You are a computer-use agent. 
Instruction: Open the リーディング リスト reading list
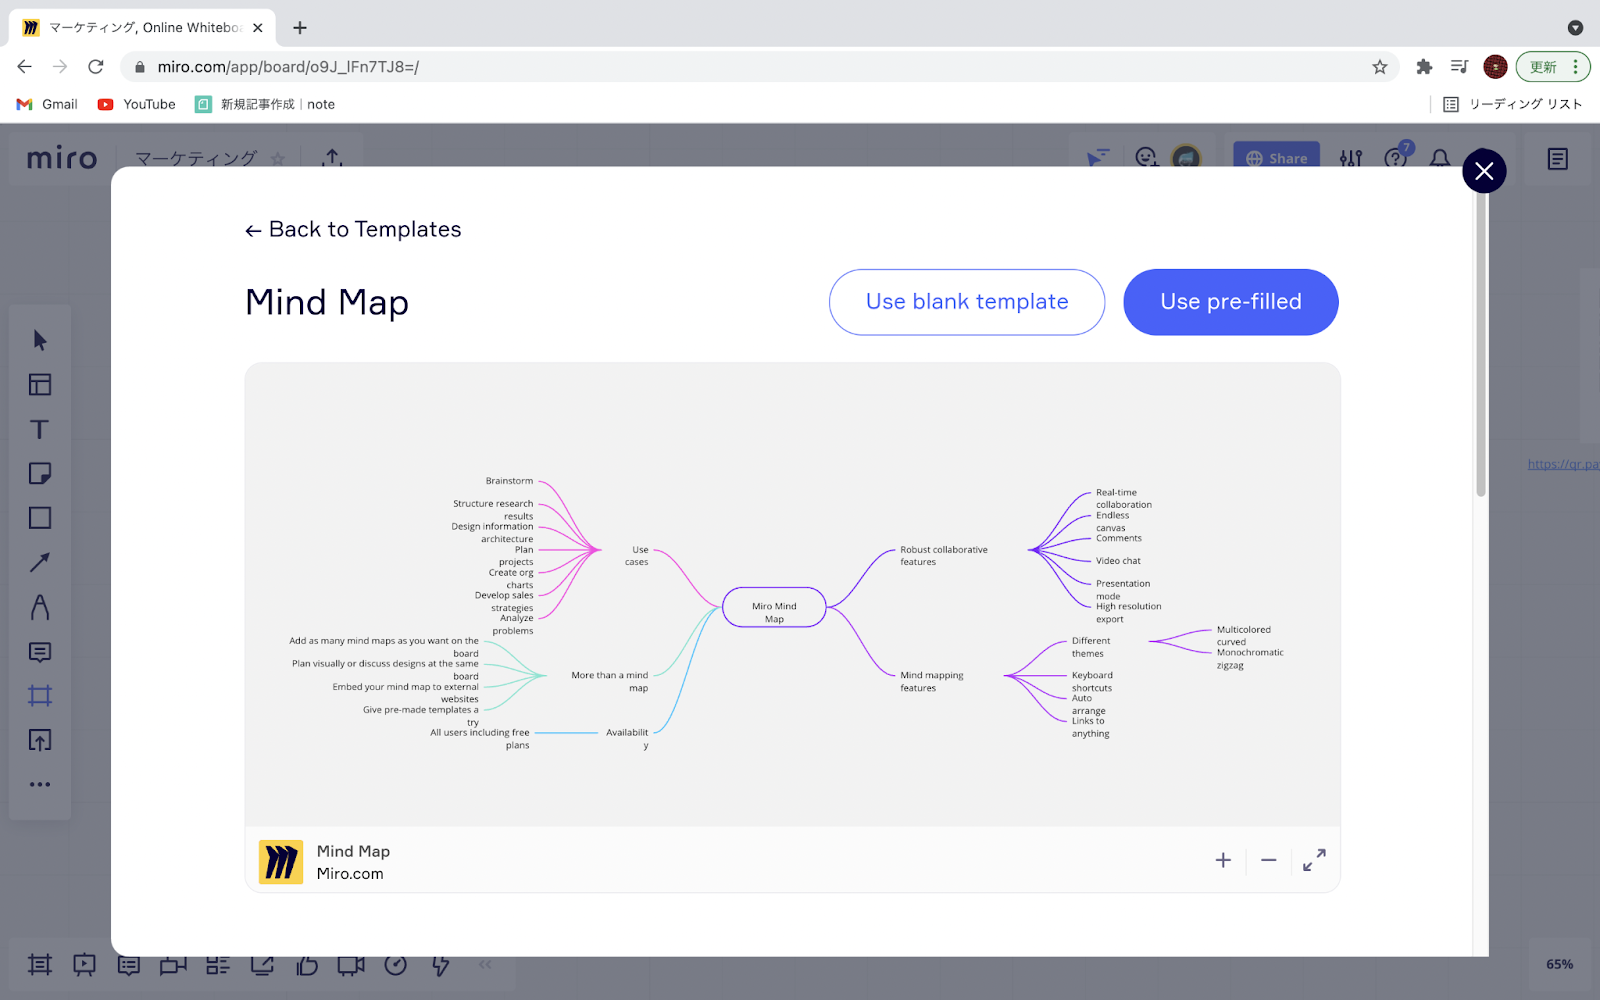1512,104
